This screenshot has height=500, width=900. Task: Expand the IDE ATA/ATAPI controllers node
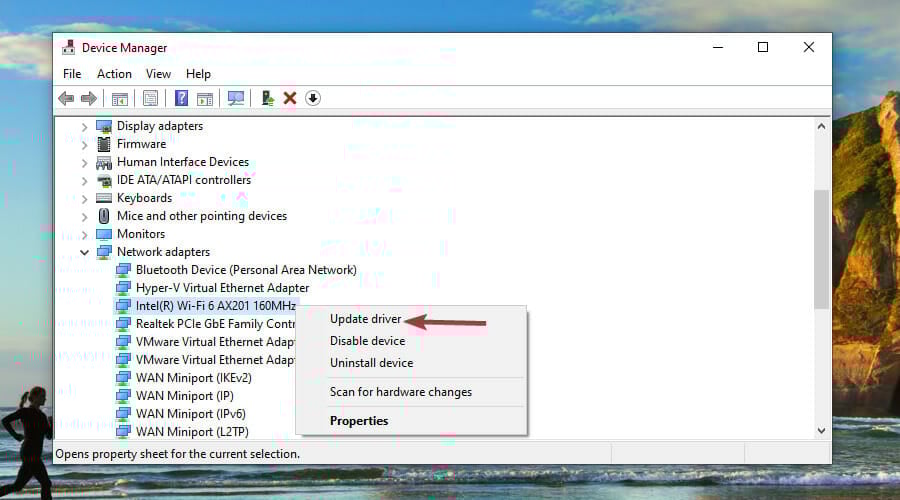84,181
